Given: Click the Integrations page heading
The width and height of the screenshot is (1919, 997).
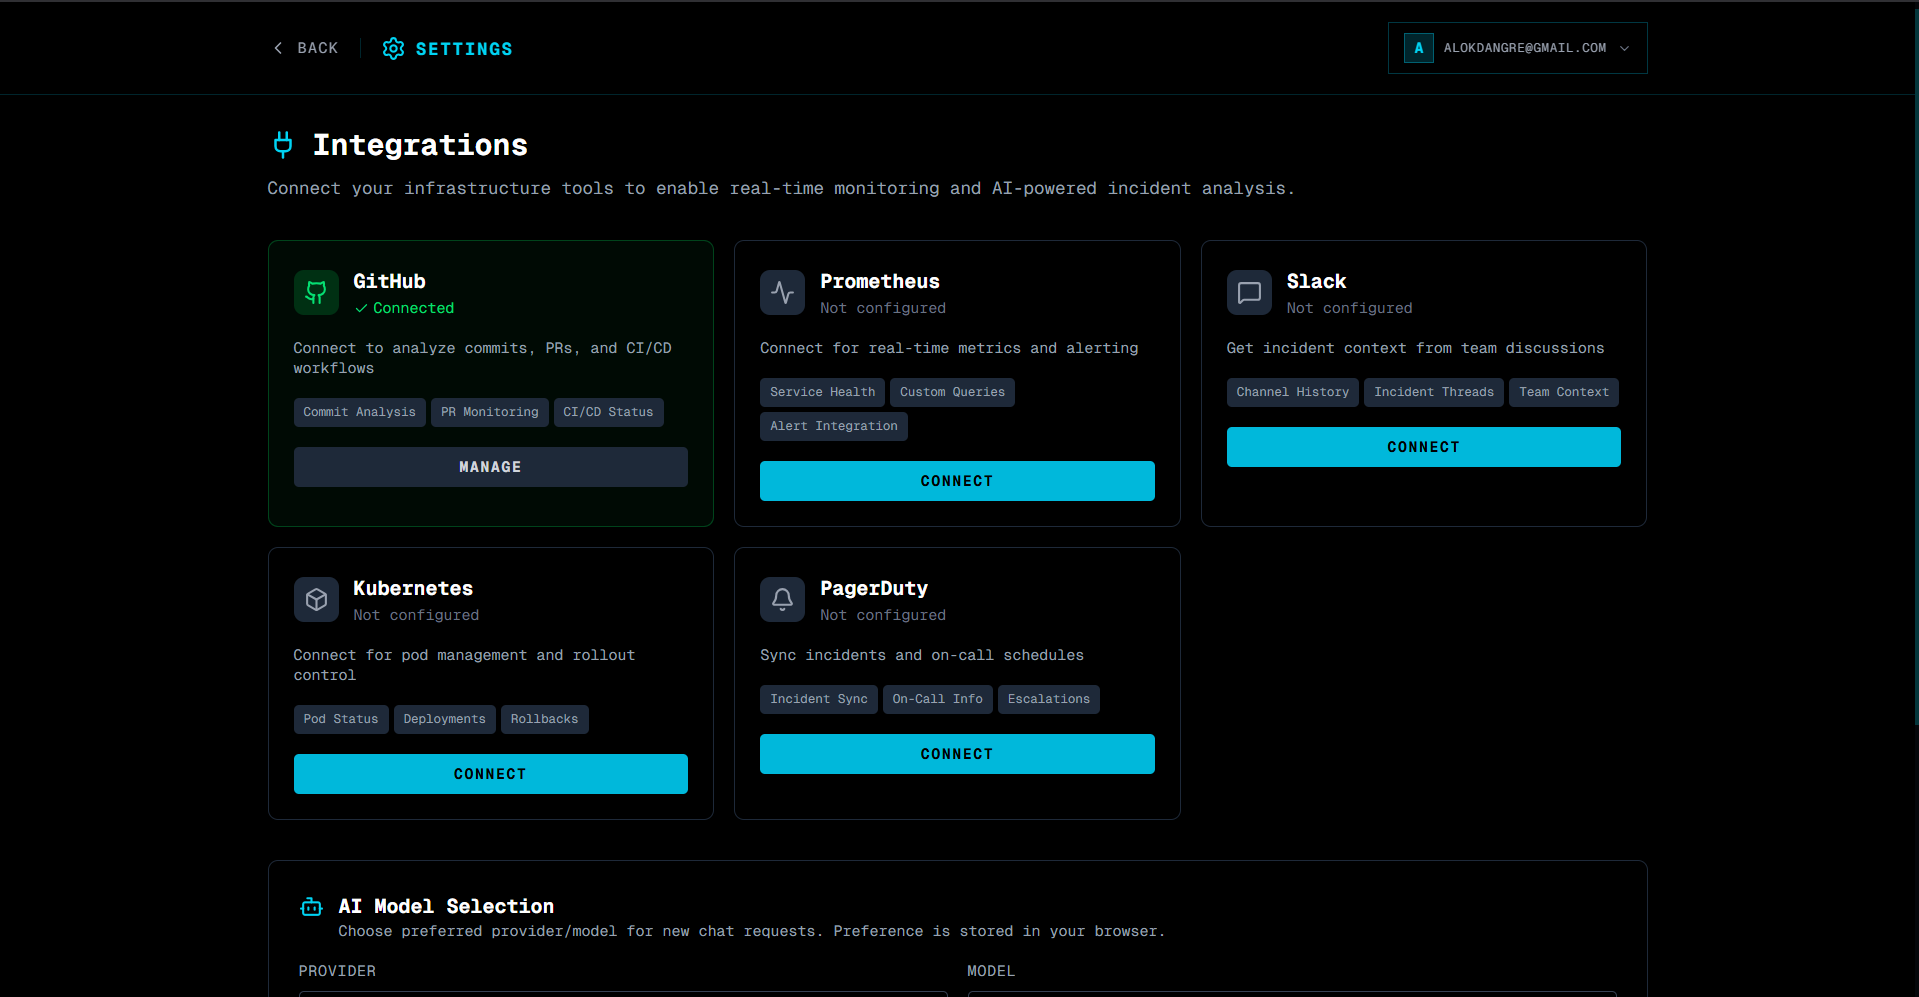Looking at the screenshot, I should point(420,145).
